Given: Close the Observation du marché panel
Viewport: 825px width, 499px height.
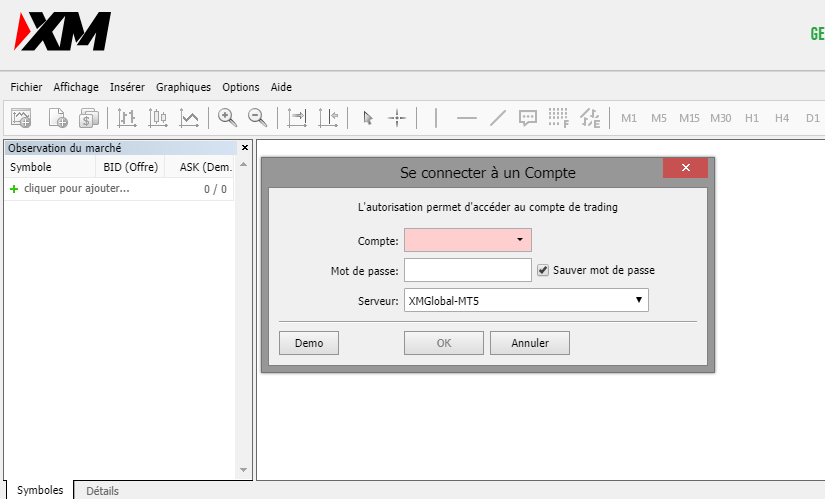Looking at the screenshot, I should point(245,148).
